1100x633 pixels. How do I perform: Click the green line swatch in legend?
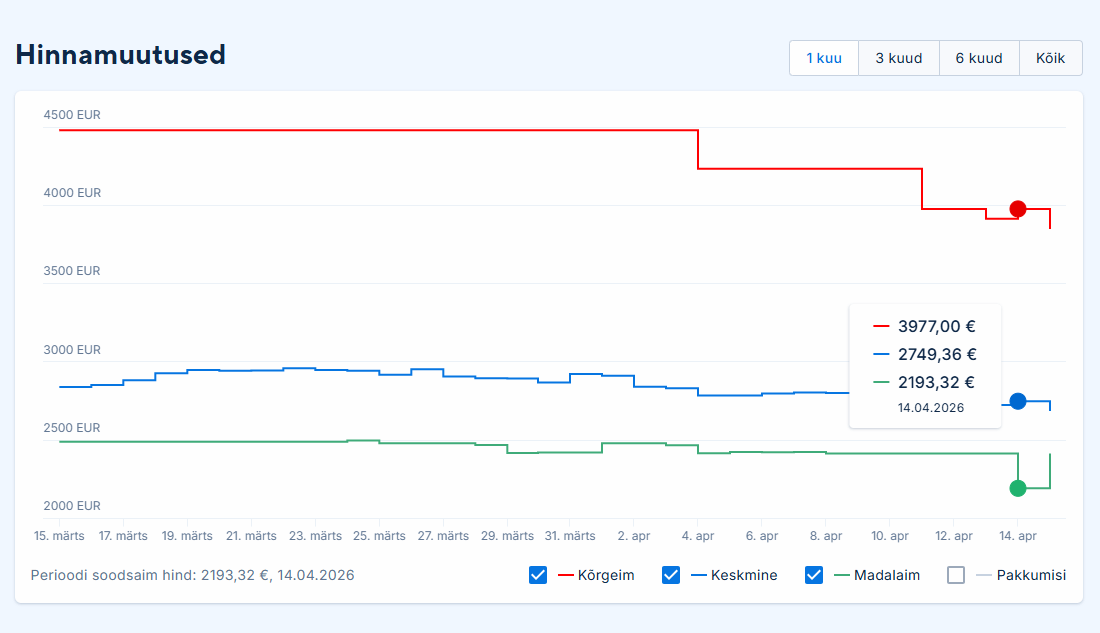click(841, 575)
